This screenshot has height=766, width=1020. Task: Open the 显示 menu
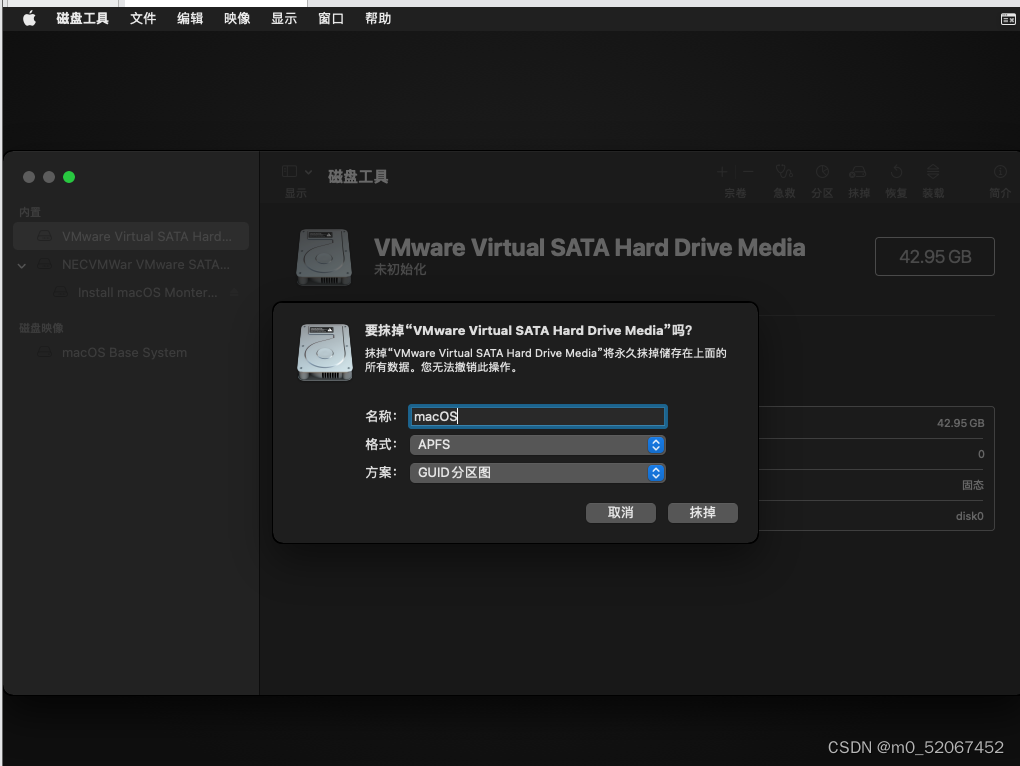[284, 18]
